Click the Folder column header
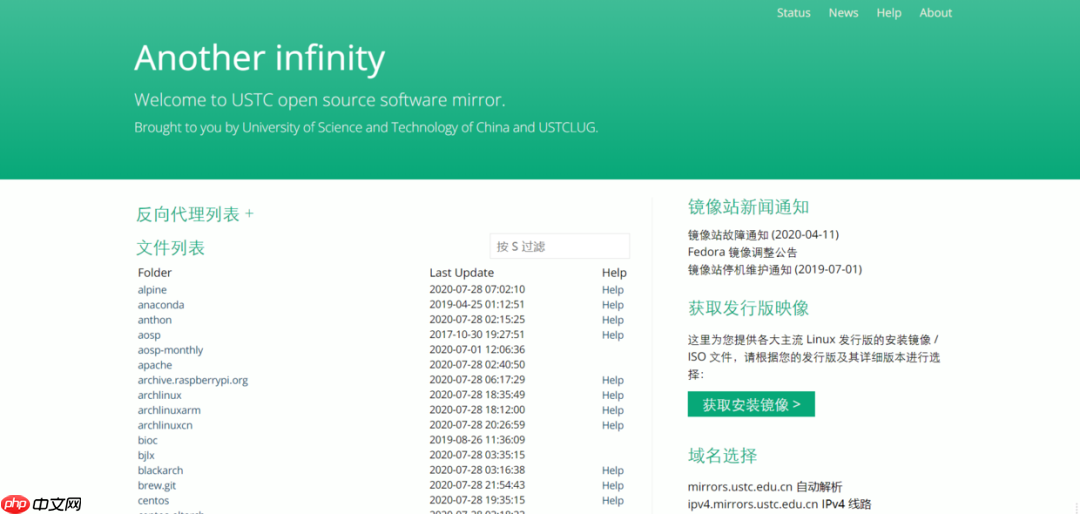Screen dimensions: 1080x514 [x=155, y=272]
